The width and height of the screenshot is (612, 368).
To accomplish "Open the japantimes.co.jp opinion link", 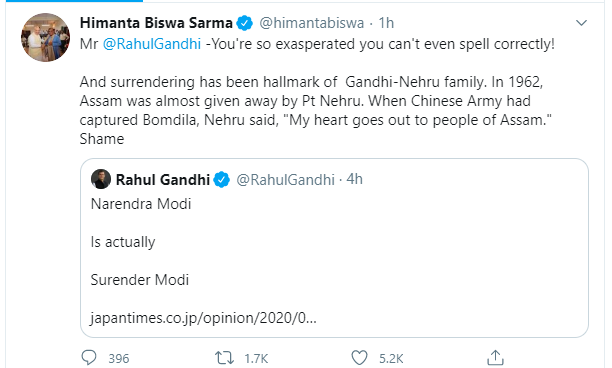I will click(x=203, y=318).
